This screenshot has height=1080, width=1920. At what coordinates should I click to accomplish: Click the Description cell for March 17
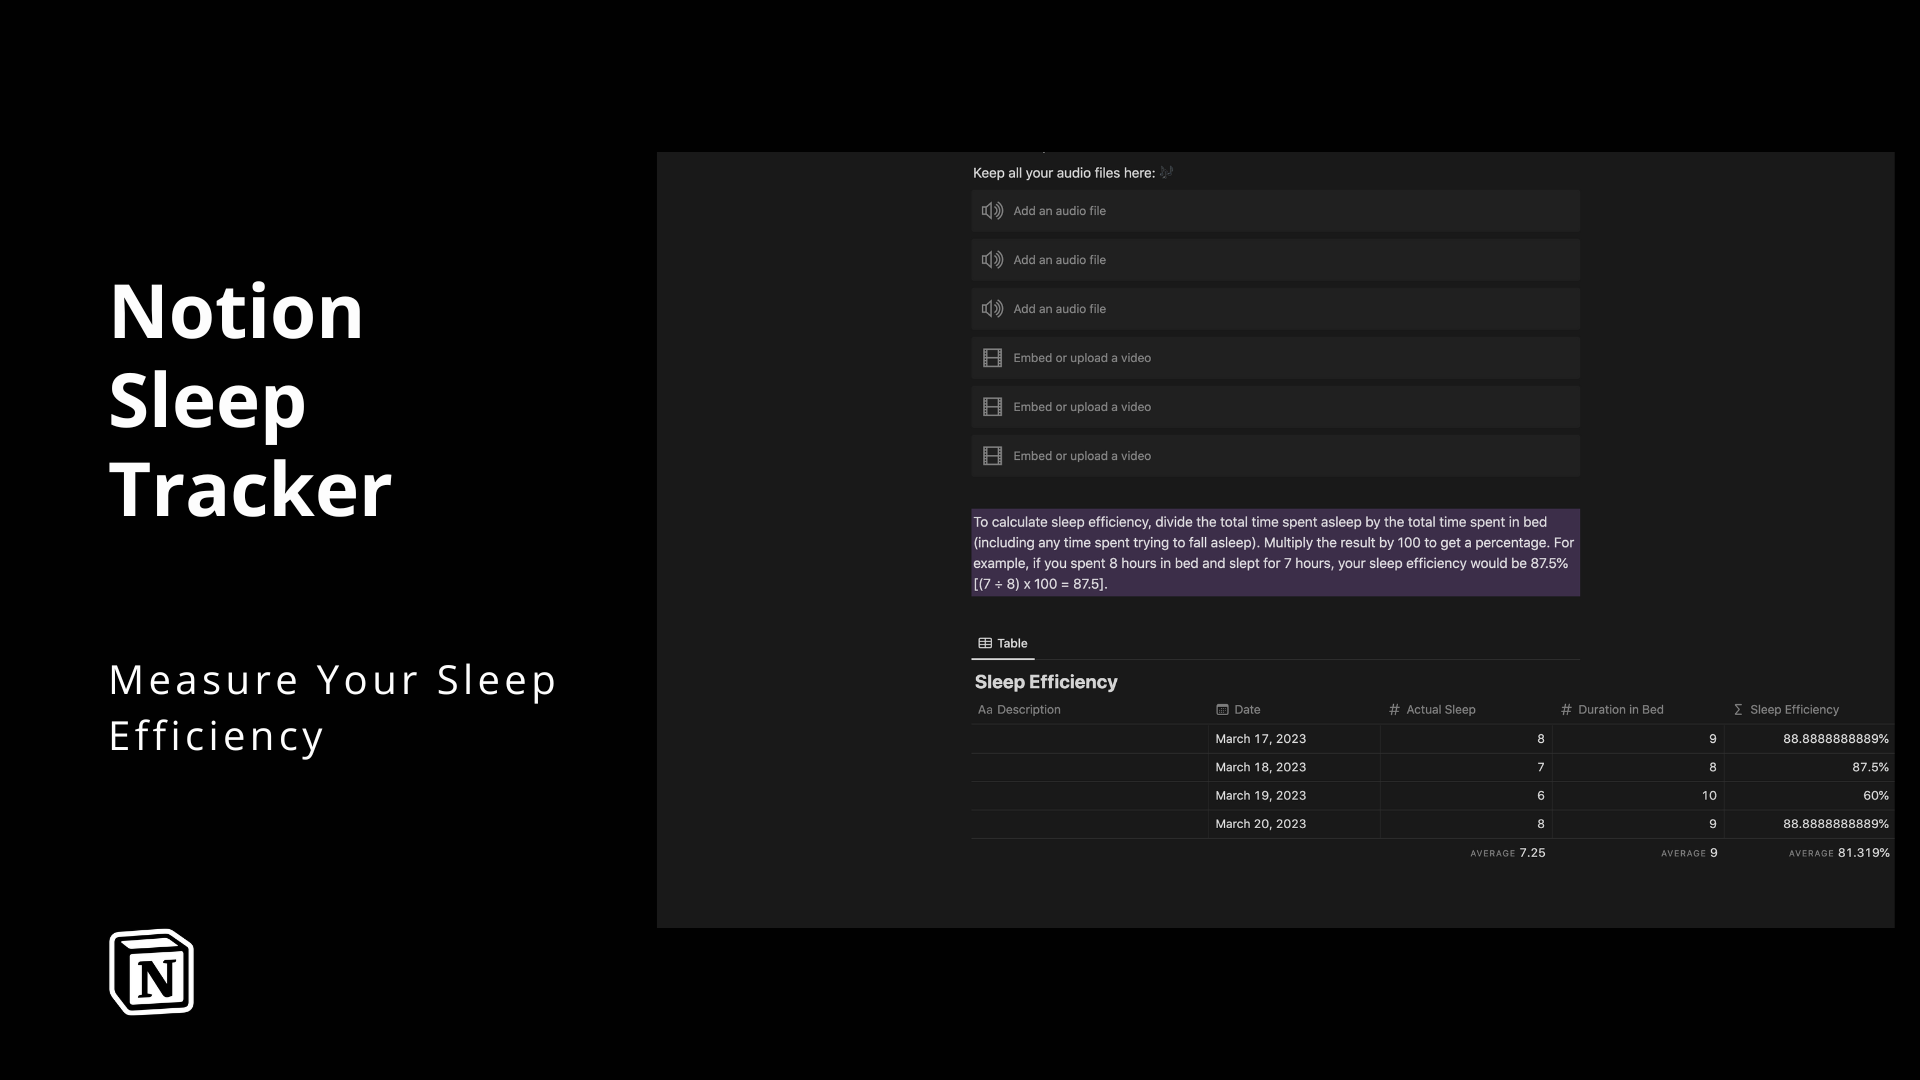tap(1090, 739)
